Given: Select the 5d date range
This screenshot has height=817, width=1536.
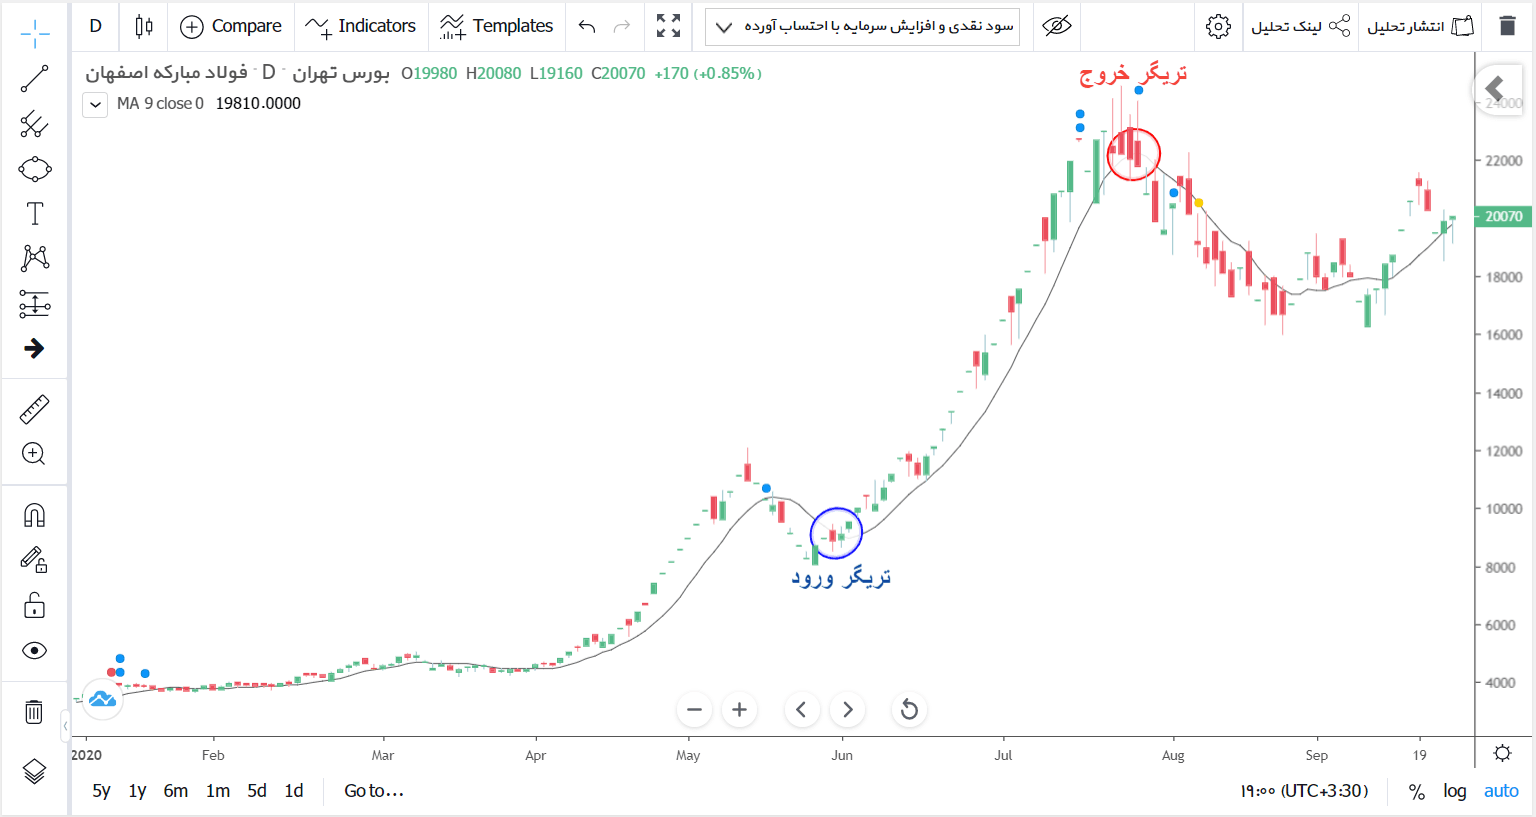Looking at the screenshot, I should pos(257,791).
